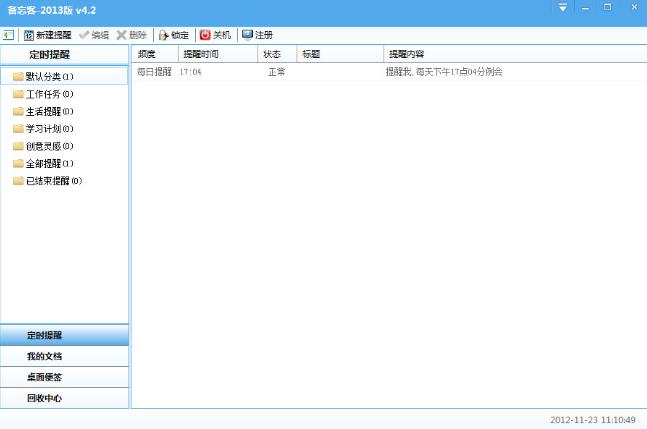Open the title bar dropdown menu arrow
The width and height of the screenshot is (647, 429).
coord(562,7)
